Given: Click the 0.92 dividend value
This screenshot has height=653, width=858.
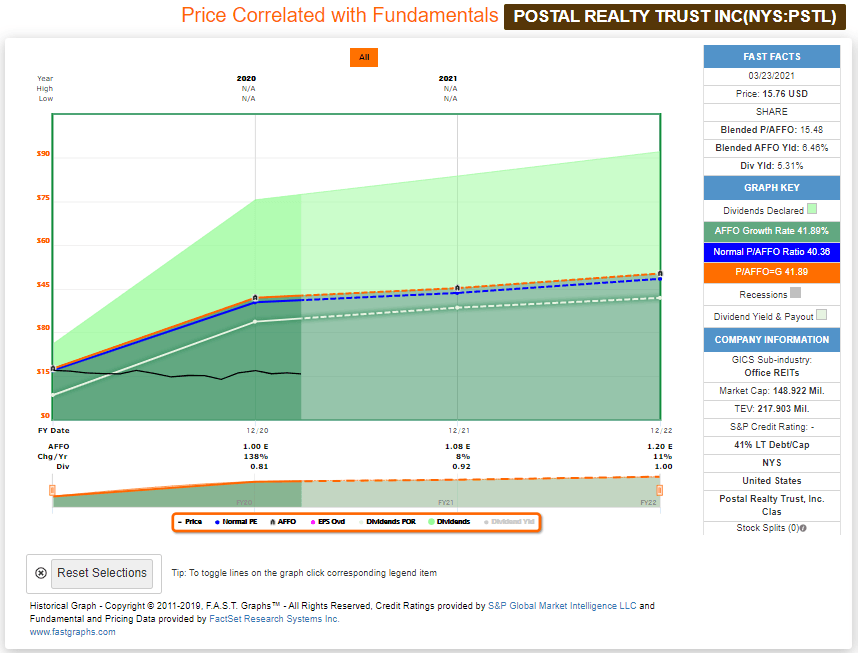Looking at the screenshot, I should tap(461, 467).
